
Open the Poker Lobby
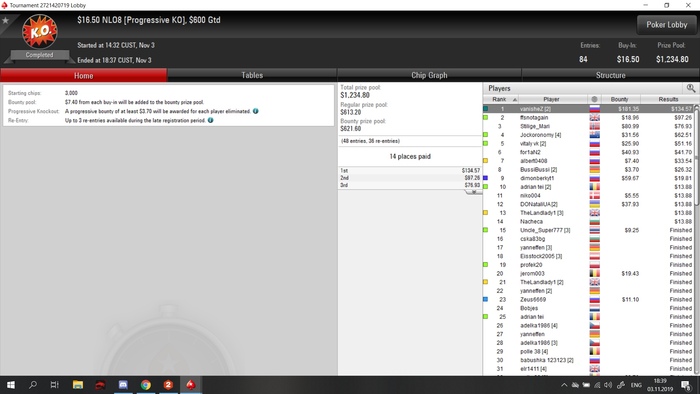[667, 25]
